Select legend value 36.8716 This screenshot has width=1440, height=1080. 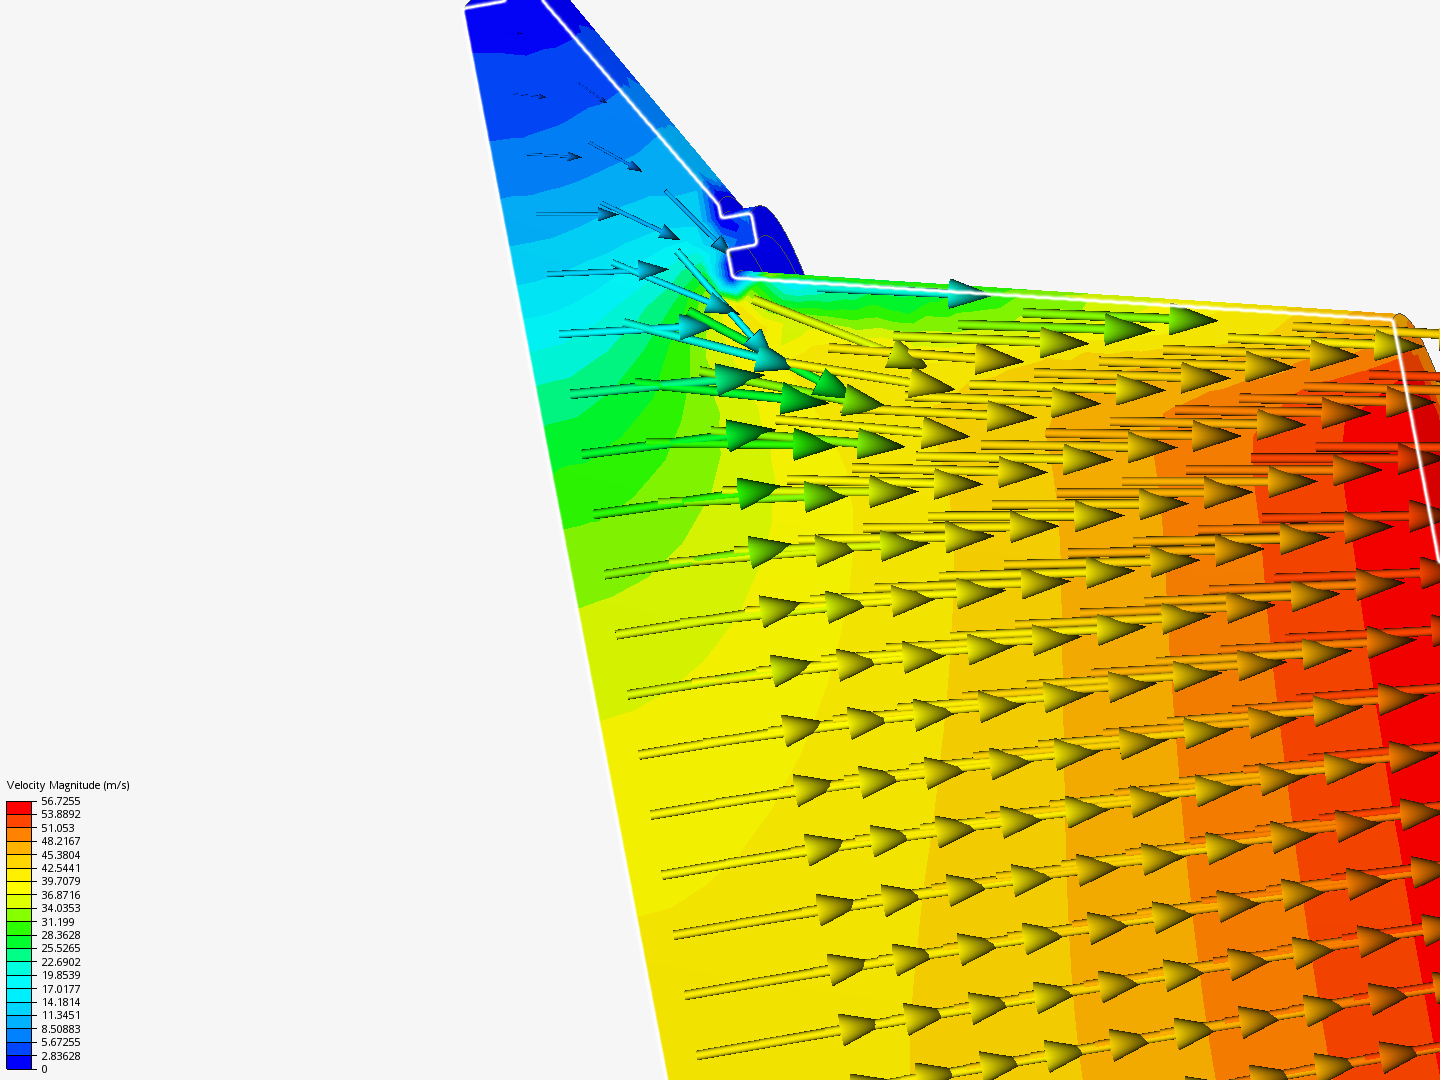[60, 895]
